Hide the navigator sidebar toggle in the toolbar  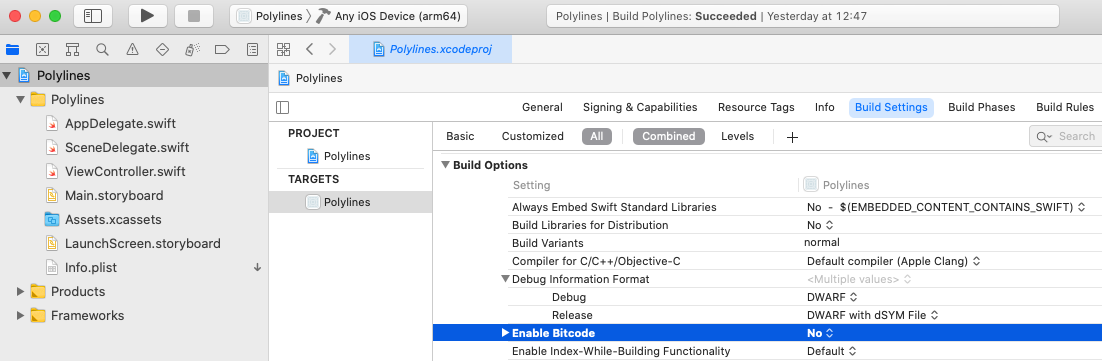(93, 15)
